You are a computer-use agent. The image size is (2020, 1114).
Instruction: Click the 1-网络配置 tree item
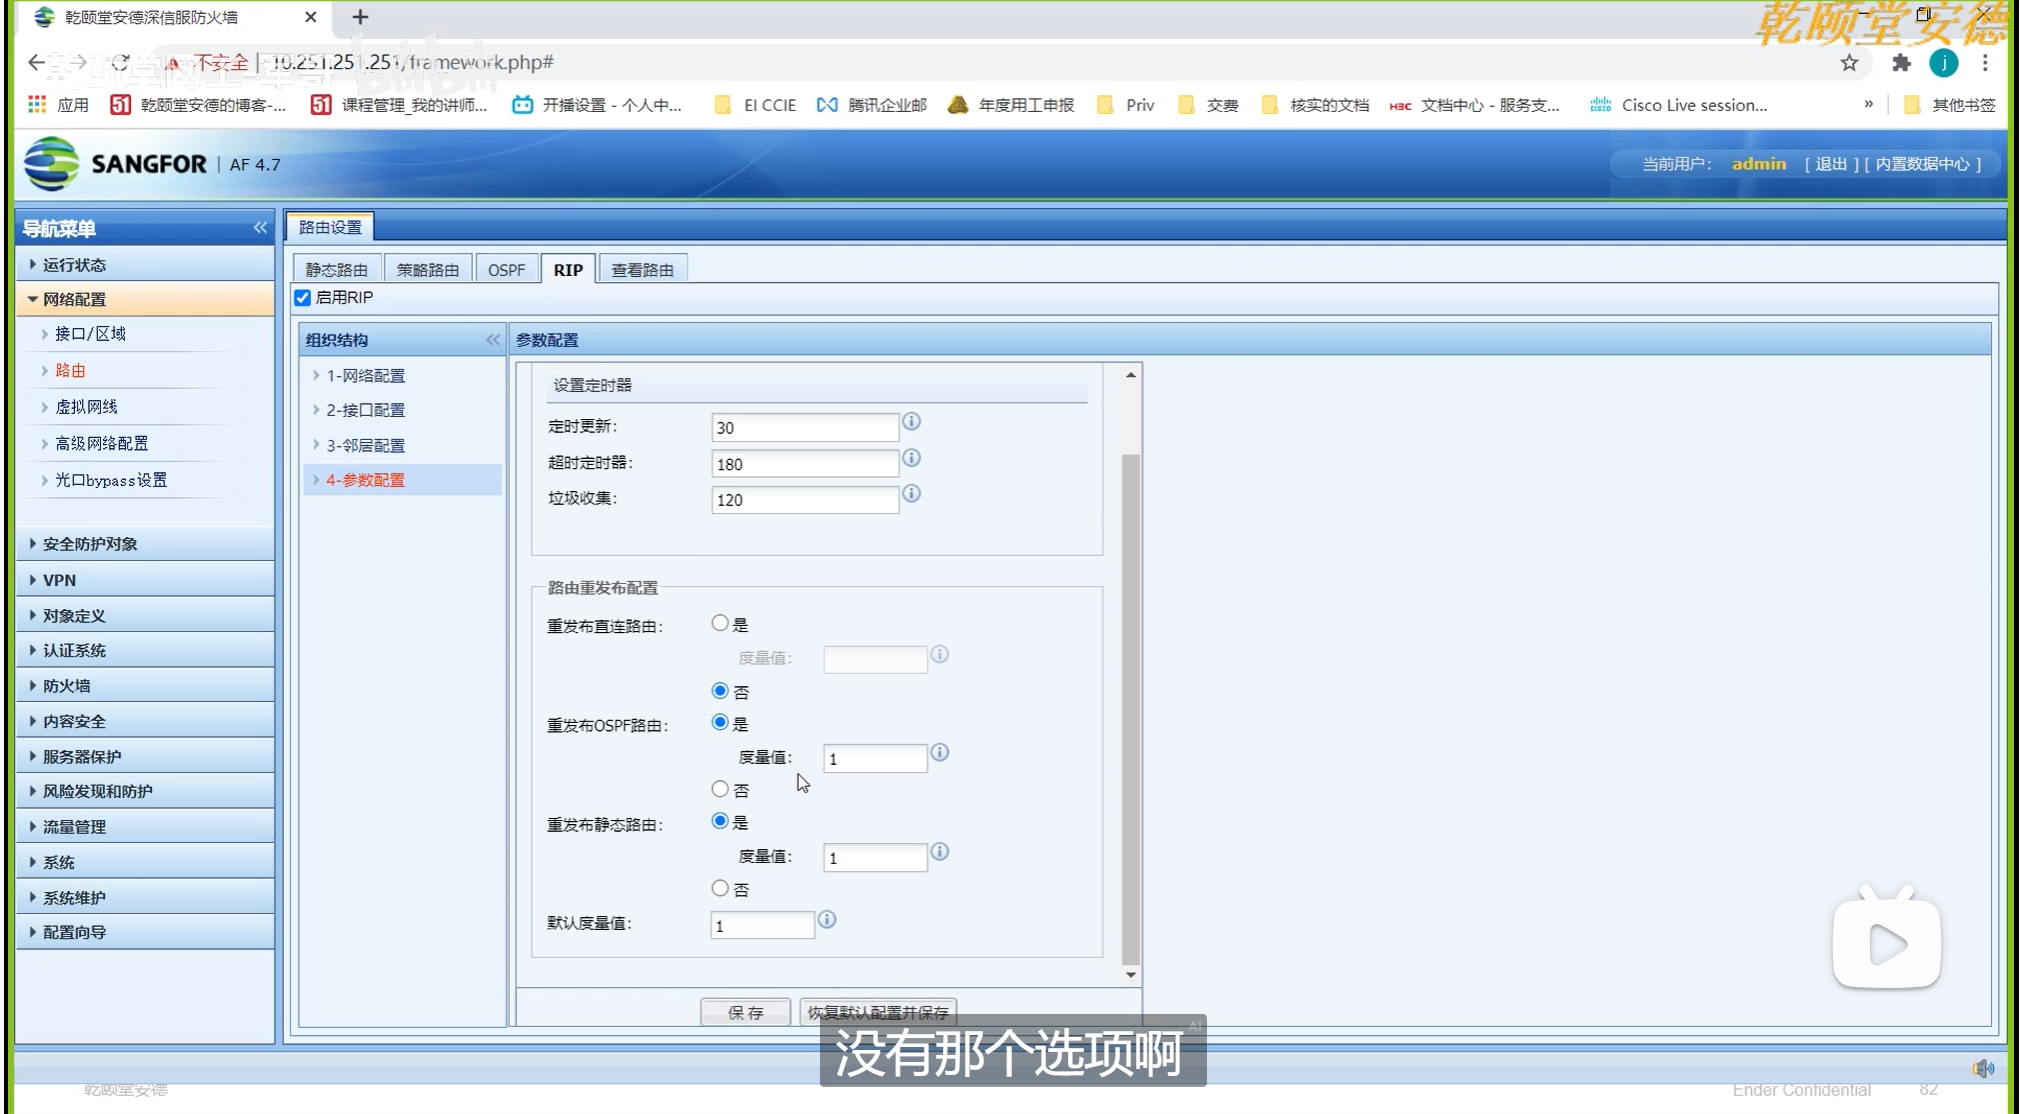tap(365, 376)
